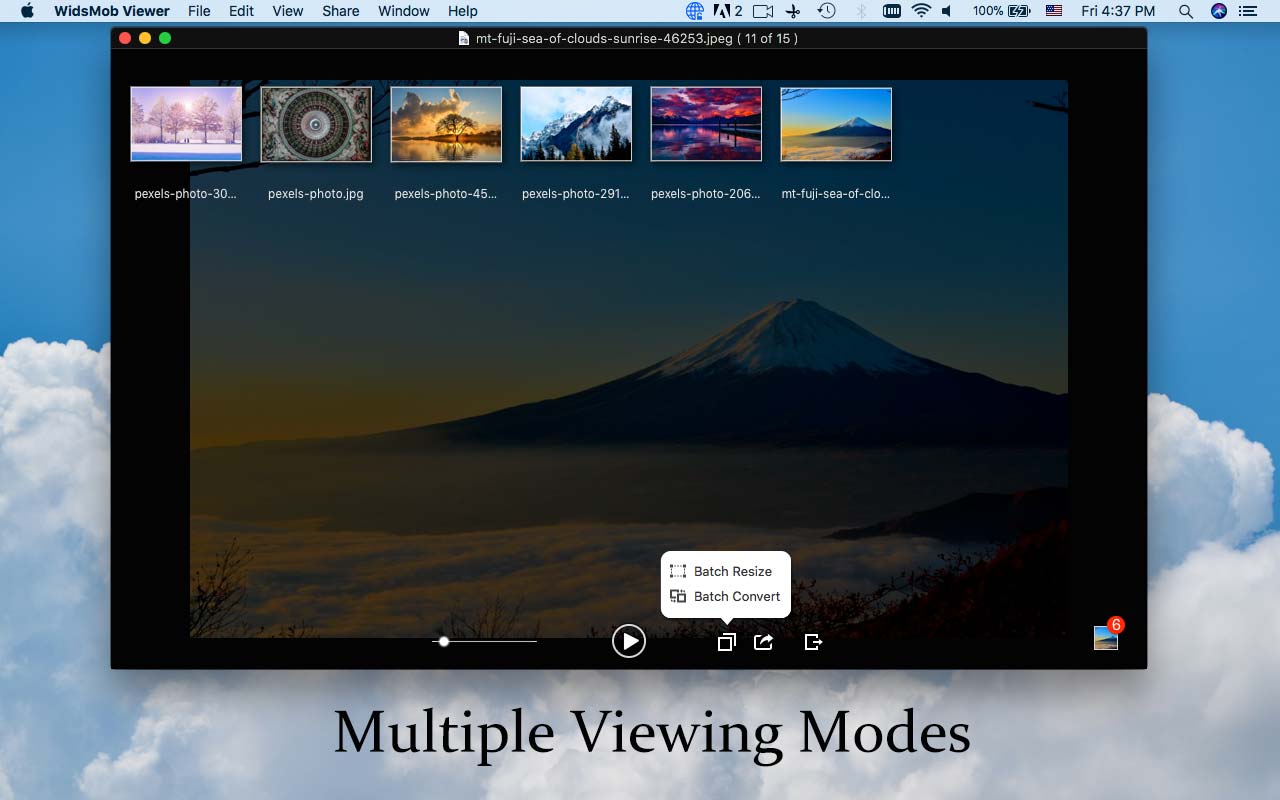Choose Batch Resize from the popup

point(733,571)
